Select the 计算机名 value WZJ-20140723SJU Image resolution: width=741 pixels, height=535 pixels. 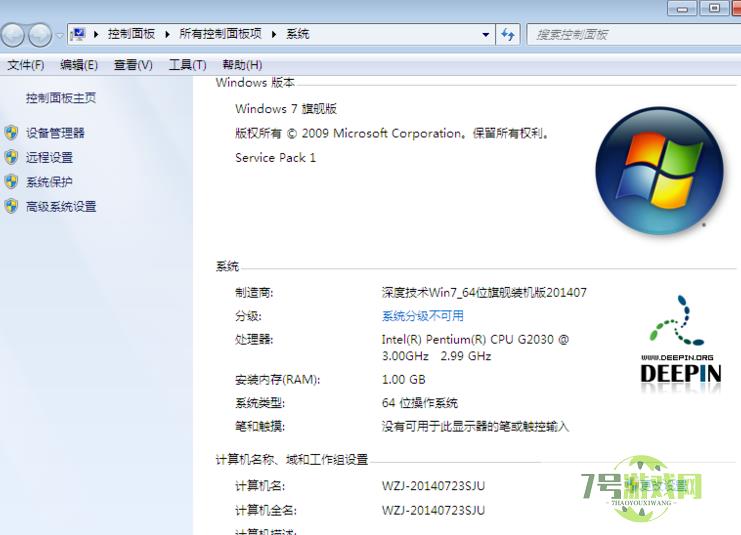[x=433, y=486]
